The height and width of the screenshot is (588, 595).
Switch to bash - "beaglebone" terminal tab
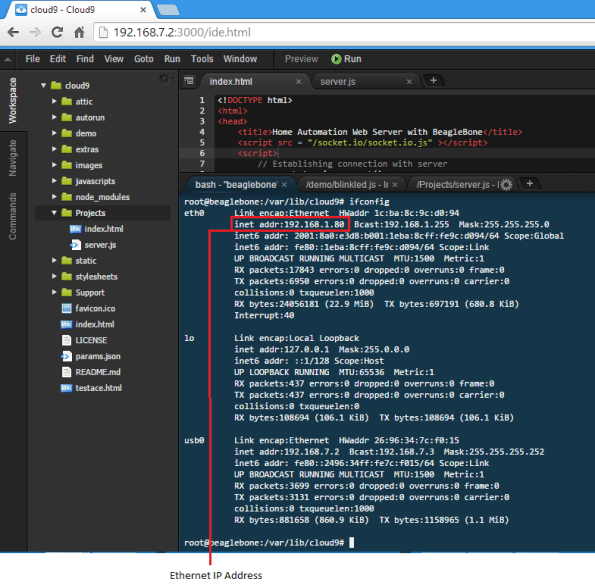(x=236, y=185)
